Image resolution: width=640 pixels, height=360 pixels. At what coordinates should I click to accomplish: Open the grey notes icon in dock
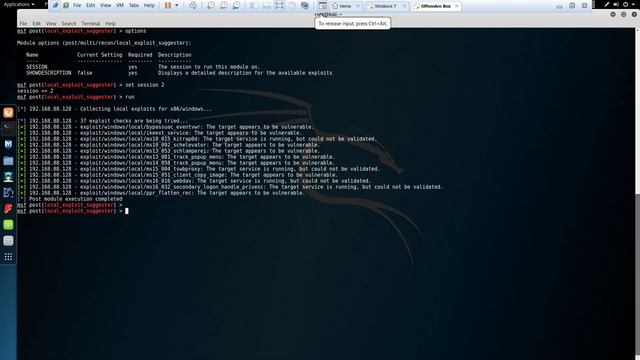tap(8, 241)
